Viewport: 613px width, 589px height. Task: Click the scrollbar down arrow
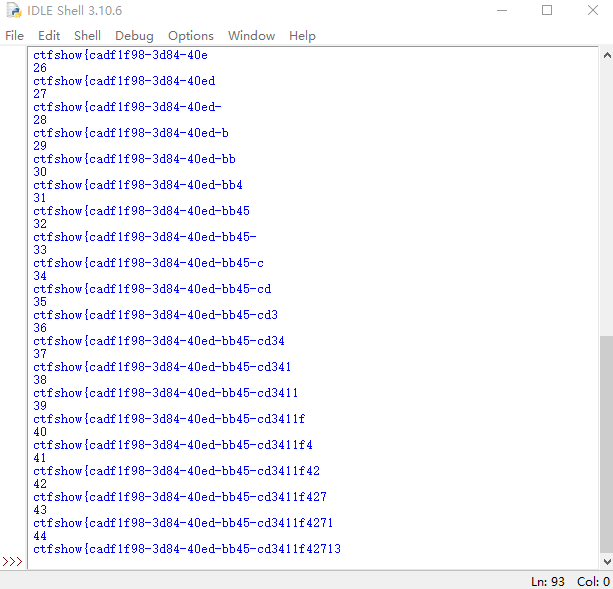click(x=607, y=562)
